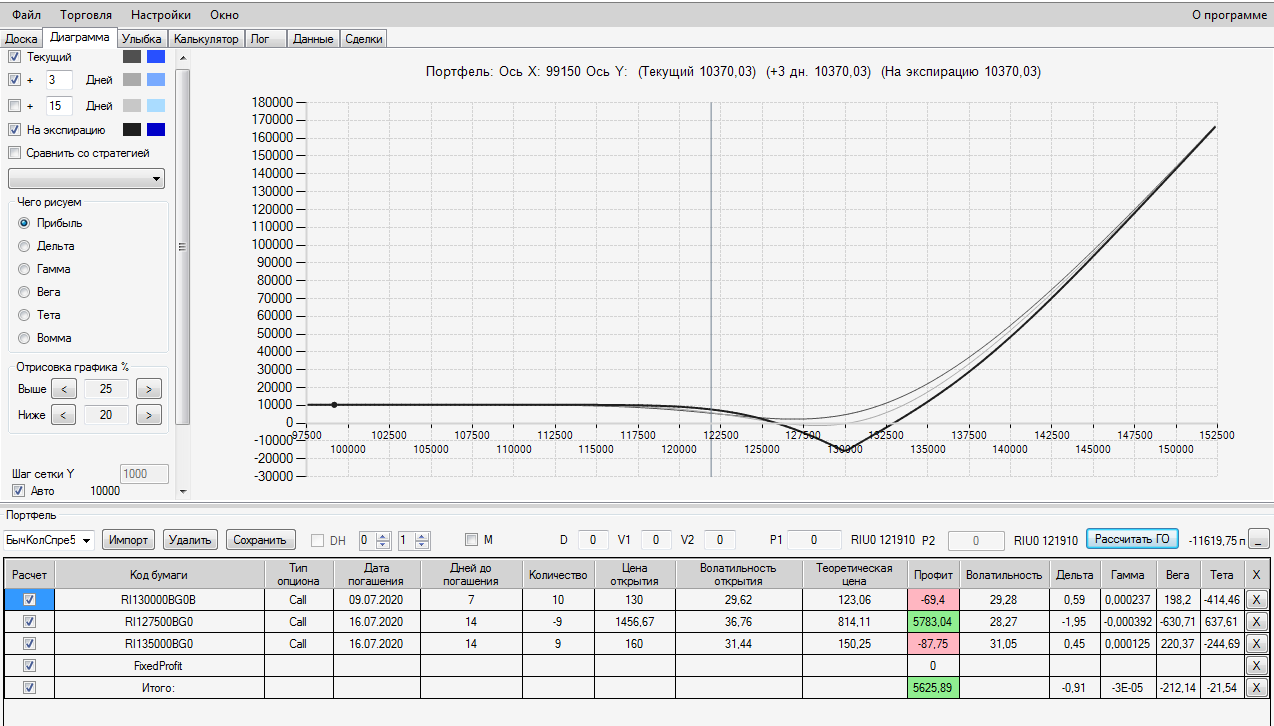Open the Окно menu
Screen dimensions: 1274x726
tap(224, 15)
